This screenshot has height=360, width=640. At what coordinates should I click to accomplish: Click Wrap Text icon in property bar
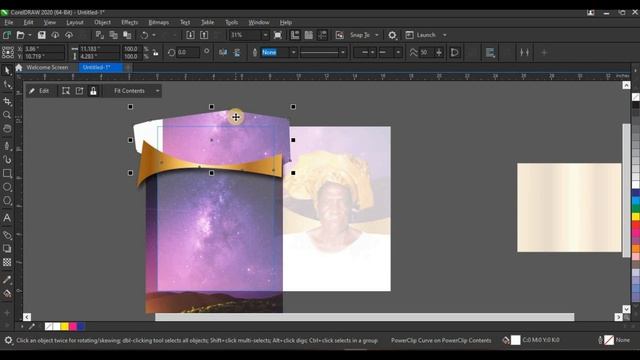tap(490, 52)
